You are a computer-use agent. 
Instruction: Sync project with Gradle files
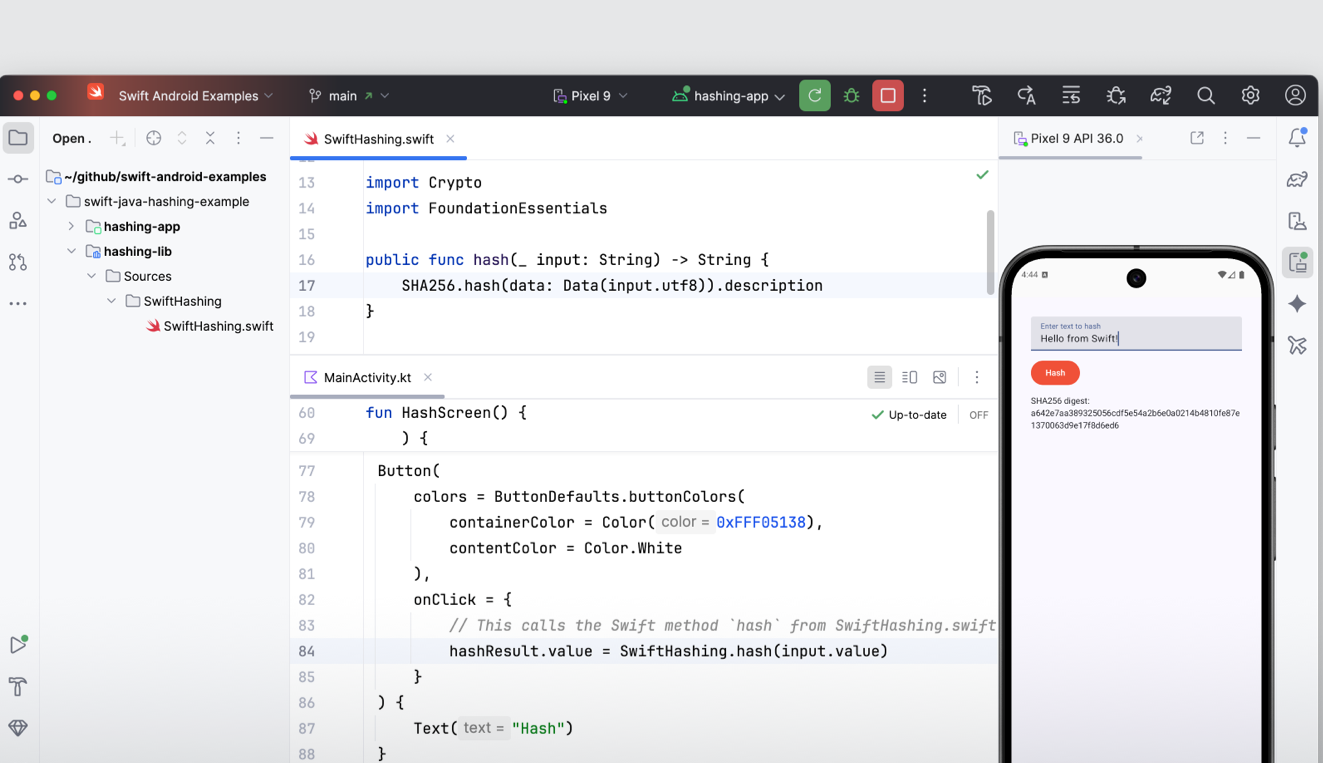[1160, 95]
